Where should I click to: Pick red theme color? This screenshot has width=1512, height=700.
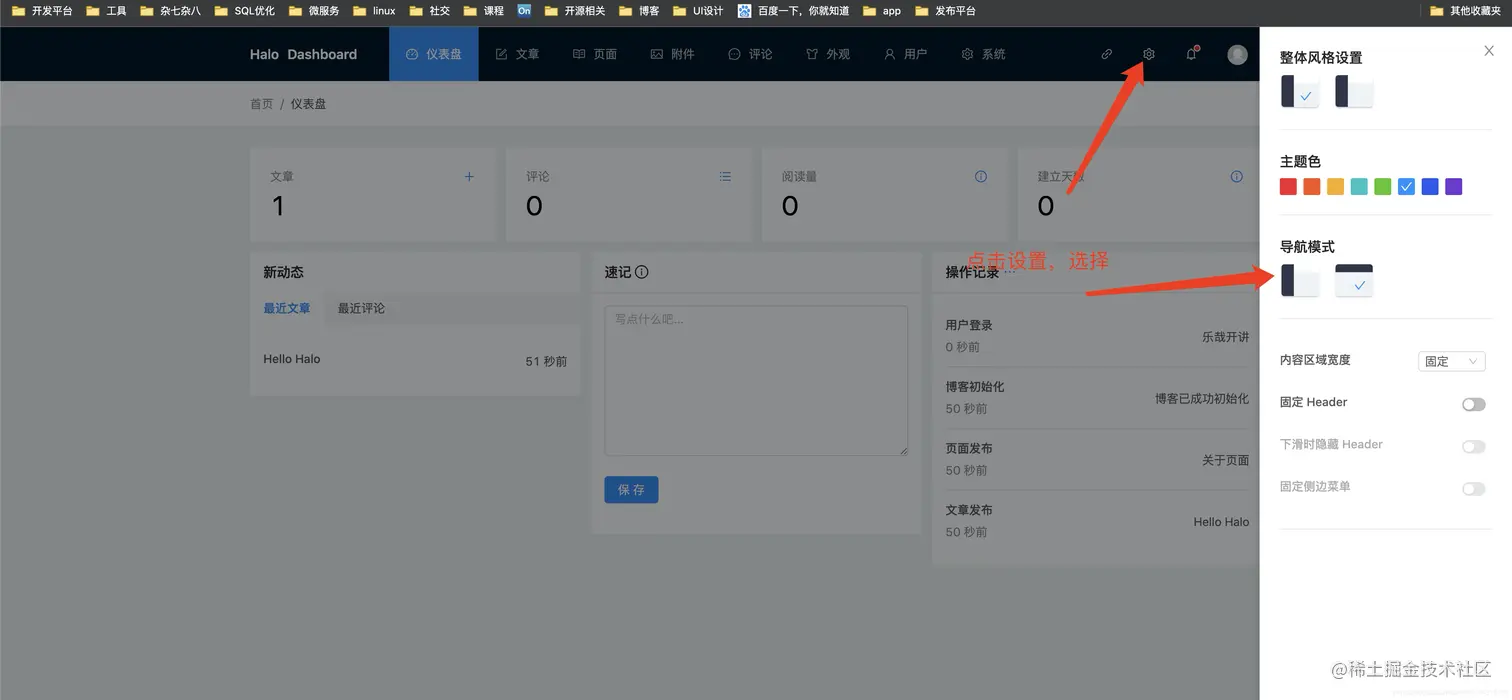(1288, 186)
